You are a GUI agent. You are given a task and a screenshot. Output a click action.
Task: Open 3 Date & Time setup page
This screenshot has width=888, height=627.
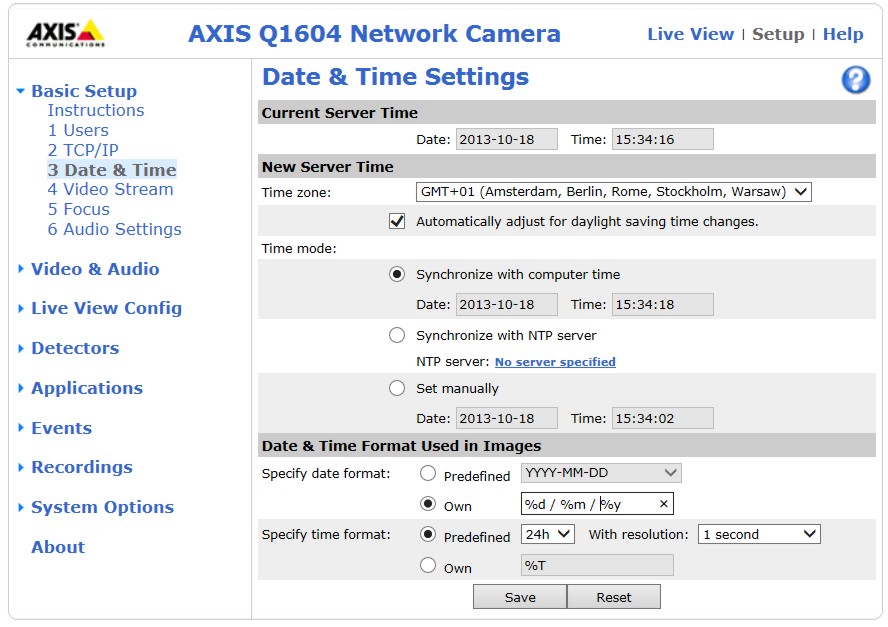coord(112,170)
